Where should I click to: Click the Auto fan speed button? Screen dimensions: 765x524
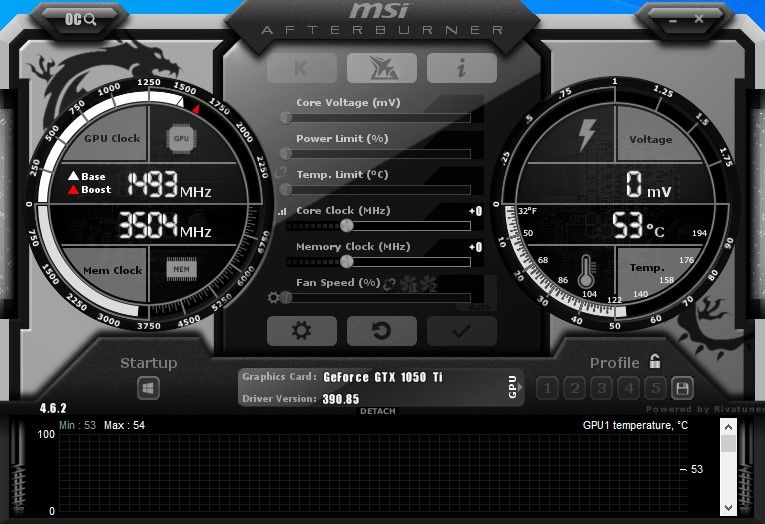(481, 305)
